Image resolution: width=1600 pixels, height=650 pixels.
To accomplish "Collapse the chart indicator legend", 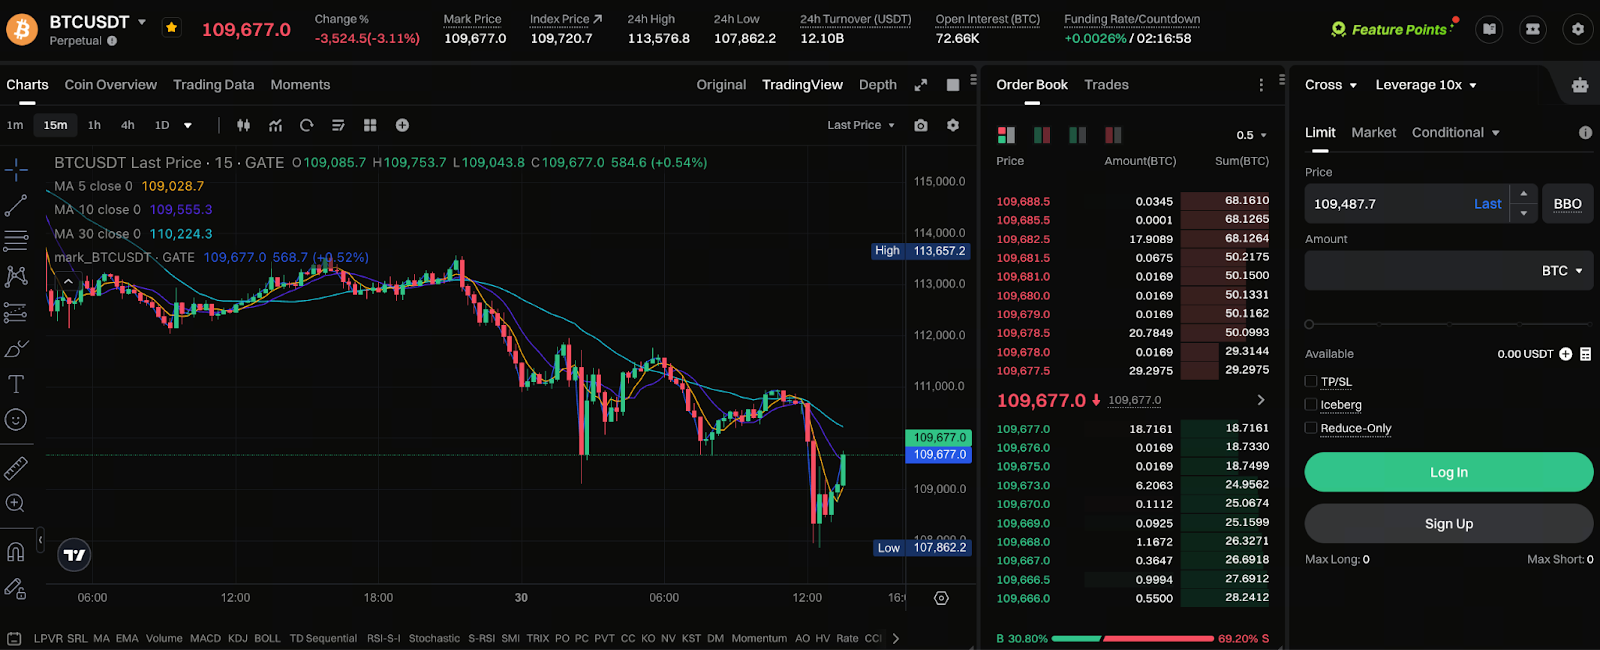I will [68, 282].
